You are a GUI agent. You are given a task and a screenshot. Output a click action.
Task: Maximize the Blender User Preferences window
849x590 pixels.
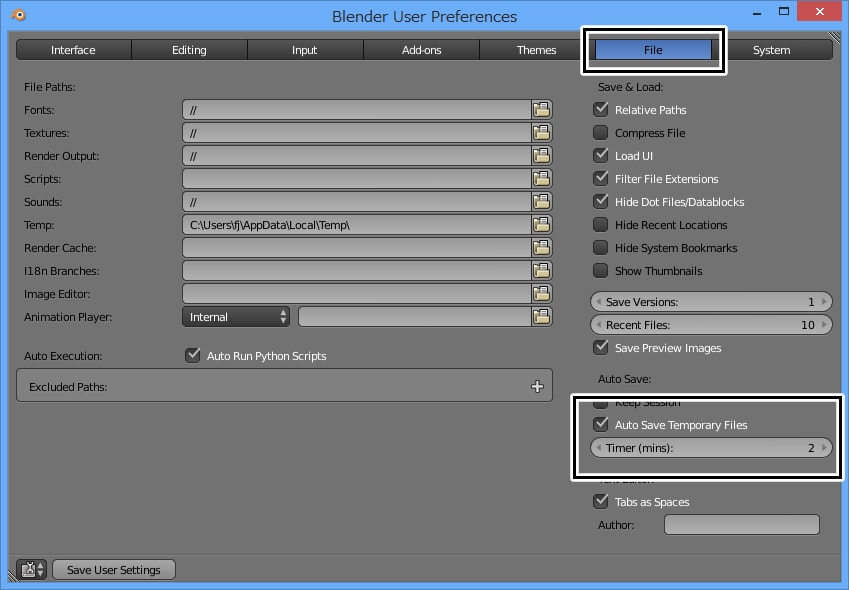point(783,11)
